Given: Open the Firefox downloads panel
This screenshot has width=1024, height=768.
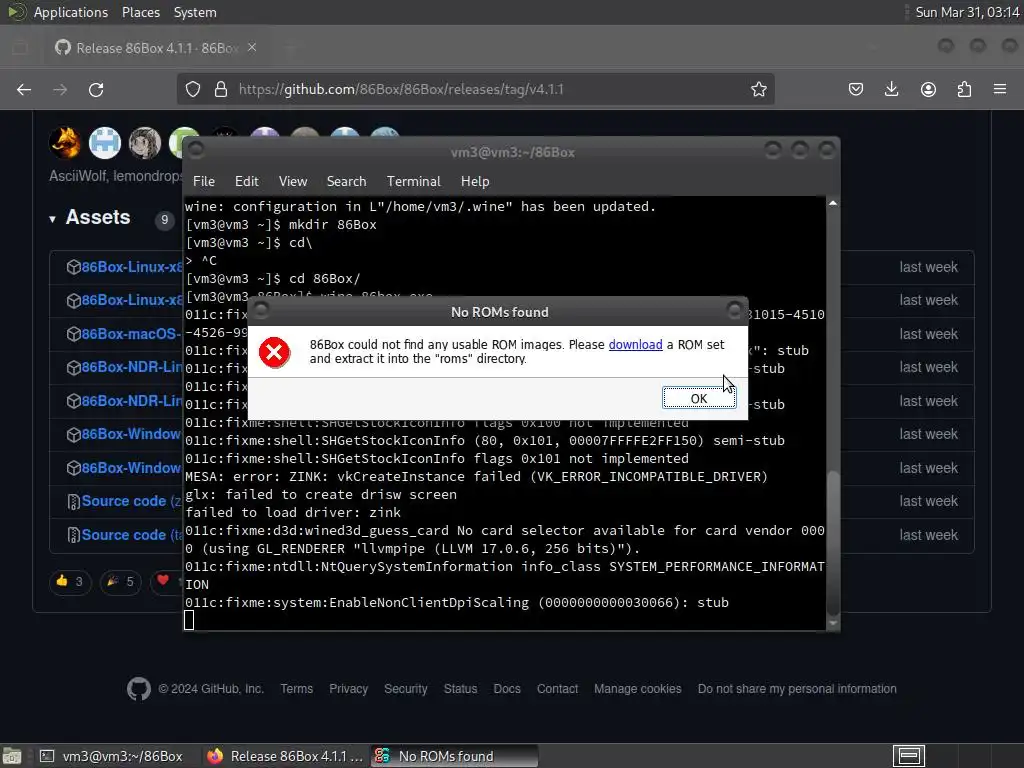Looking at the screenshot, I should (x=891, y=89).
